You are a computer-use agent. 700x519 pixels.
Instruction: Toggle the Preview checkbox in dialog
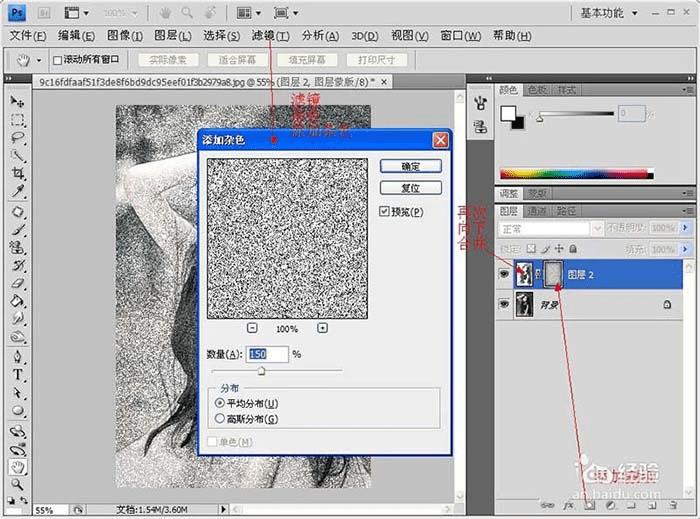pos(384,211)
